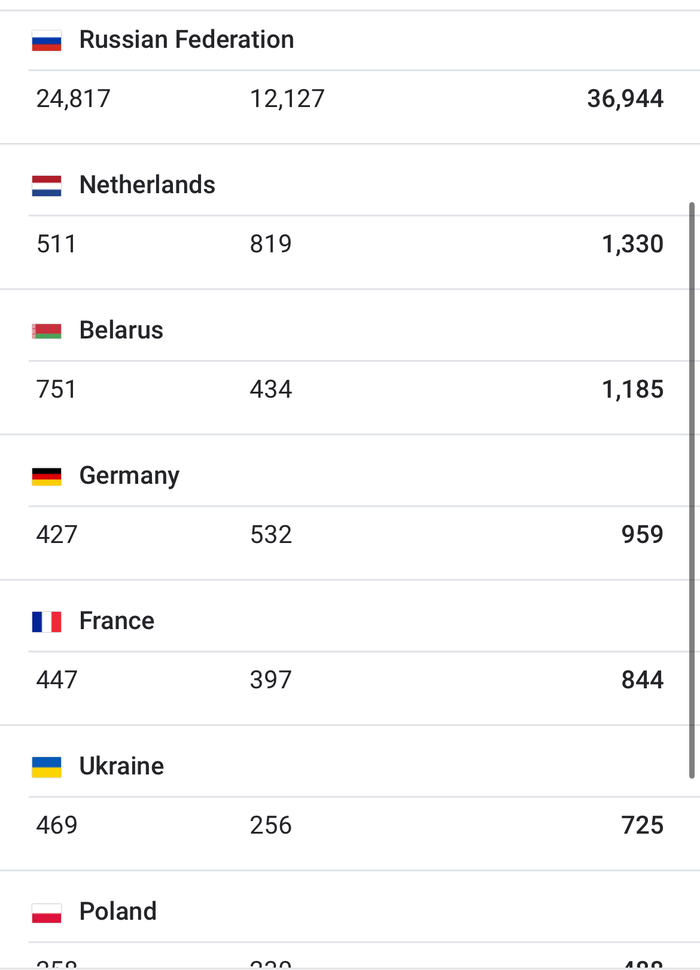Open the Netherlands country name
The height and width of the screenshot is (970, 700).
[x=147, y=185]
